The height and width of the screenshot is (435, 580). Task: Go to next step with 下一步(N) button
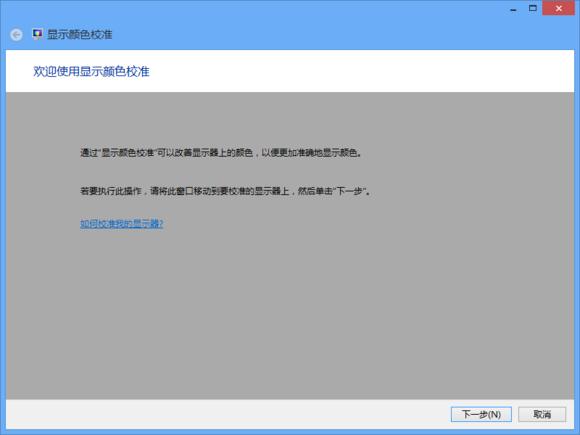point(481,414)
